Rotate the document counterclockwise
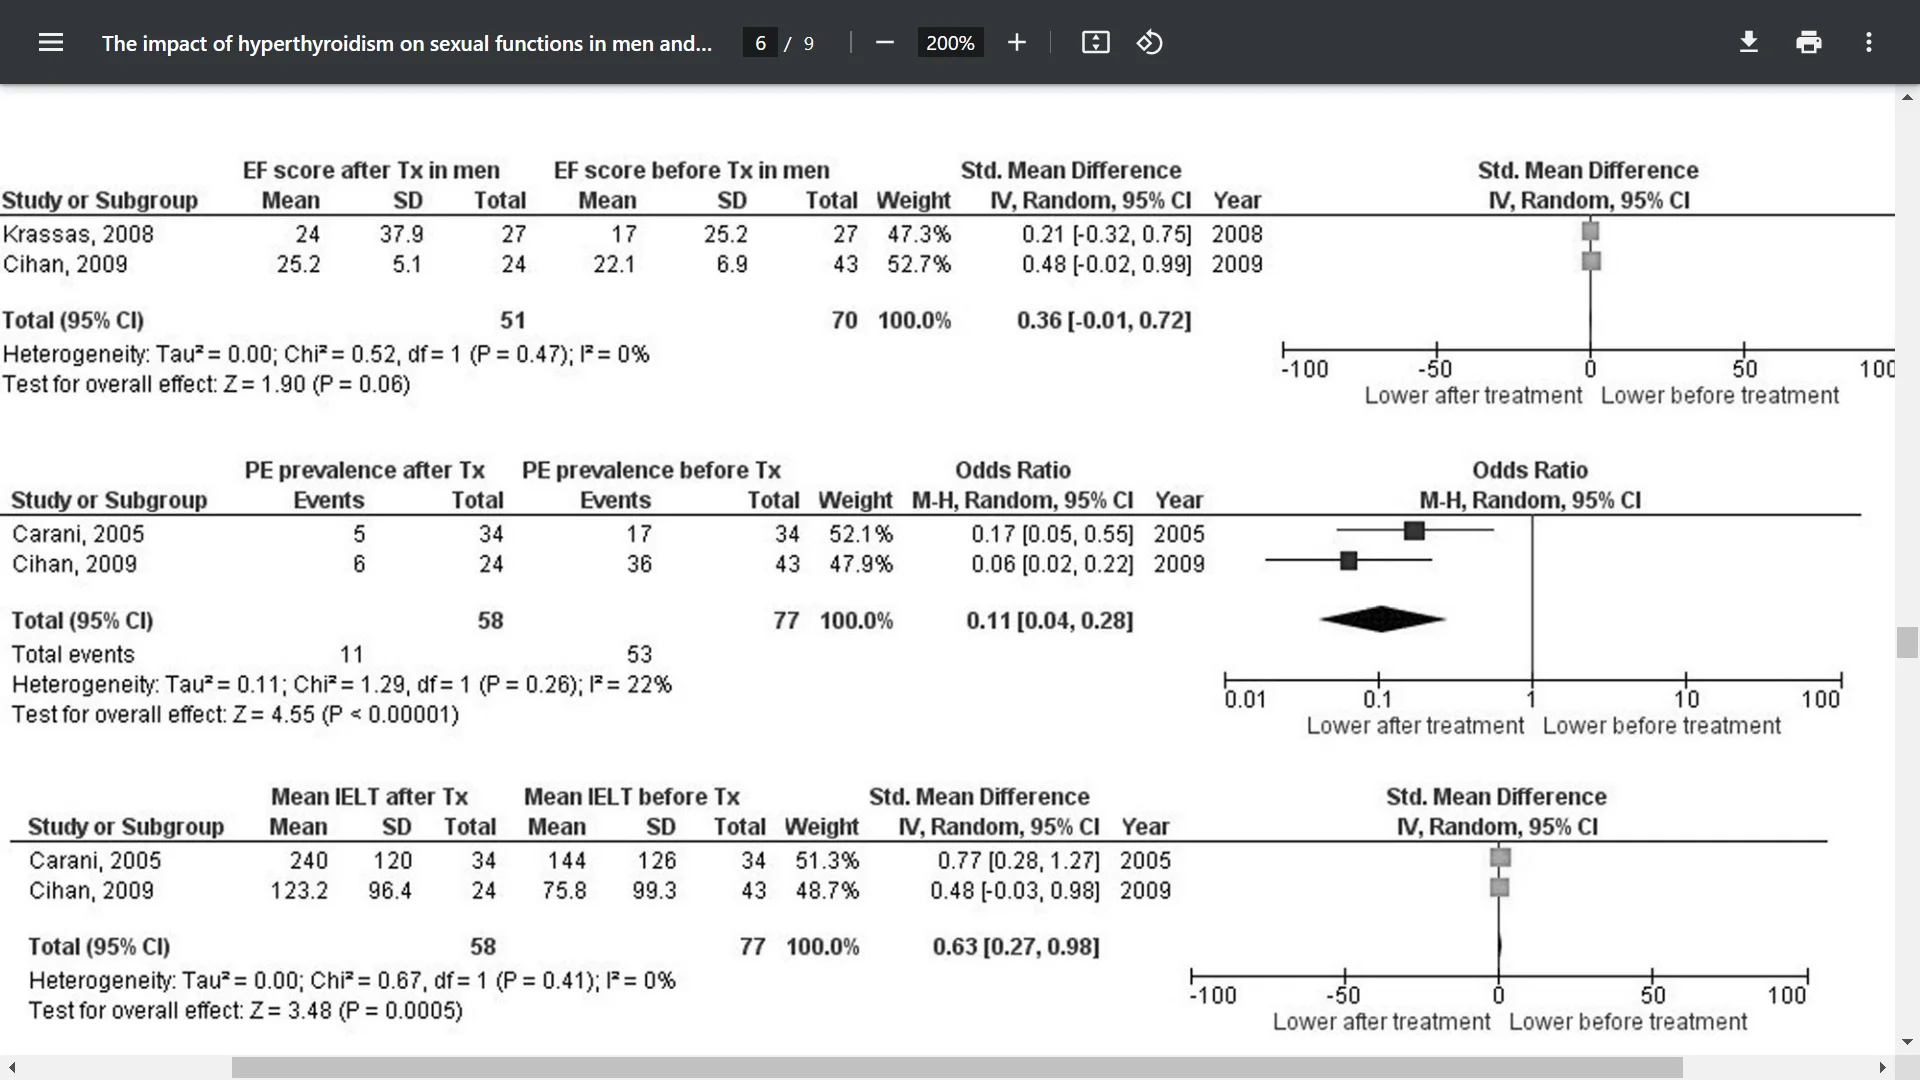This screenshot has width=1920, height=1080. [1150, 43]
